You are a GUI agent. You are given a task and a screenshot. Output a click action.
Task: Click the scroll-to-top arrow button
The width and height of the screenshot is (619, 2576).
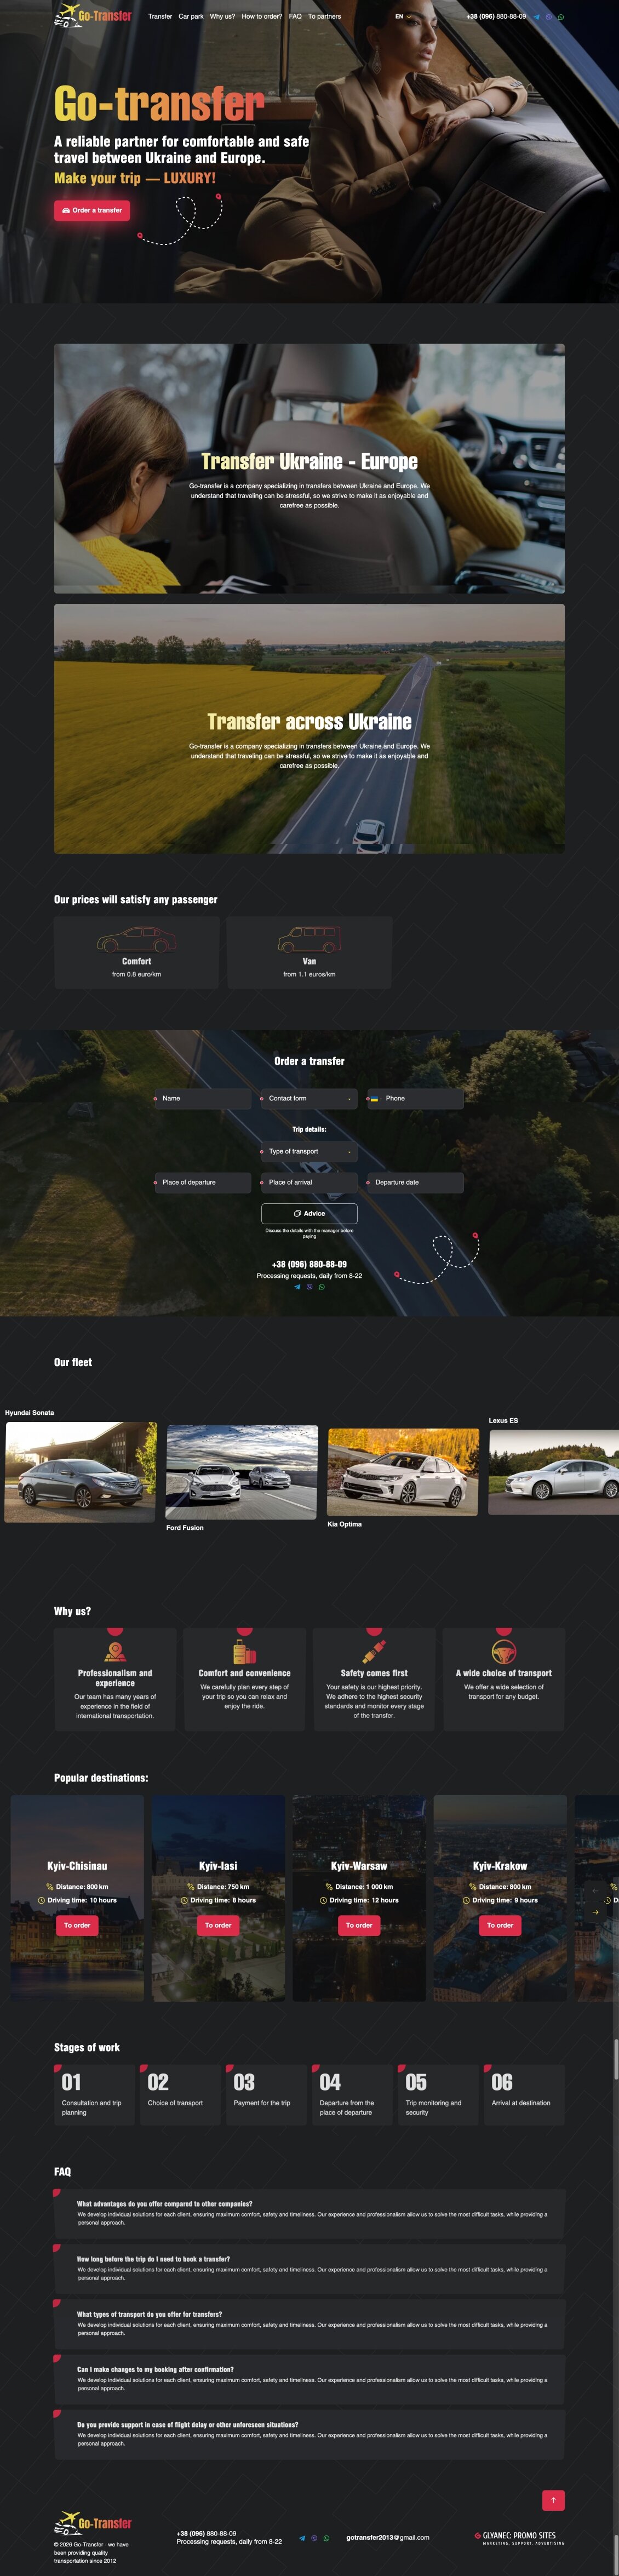[553, 2500]
